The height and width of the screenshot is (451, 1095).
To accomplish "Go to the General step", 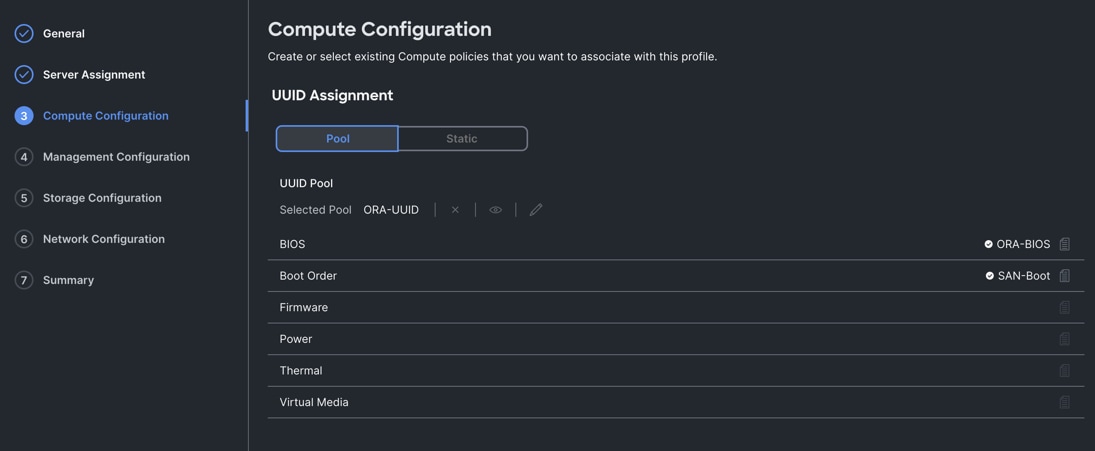I will (x=63, y=34).
